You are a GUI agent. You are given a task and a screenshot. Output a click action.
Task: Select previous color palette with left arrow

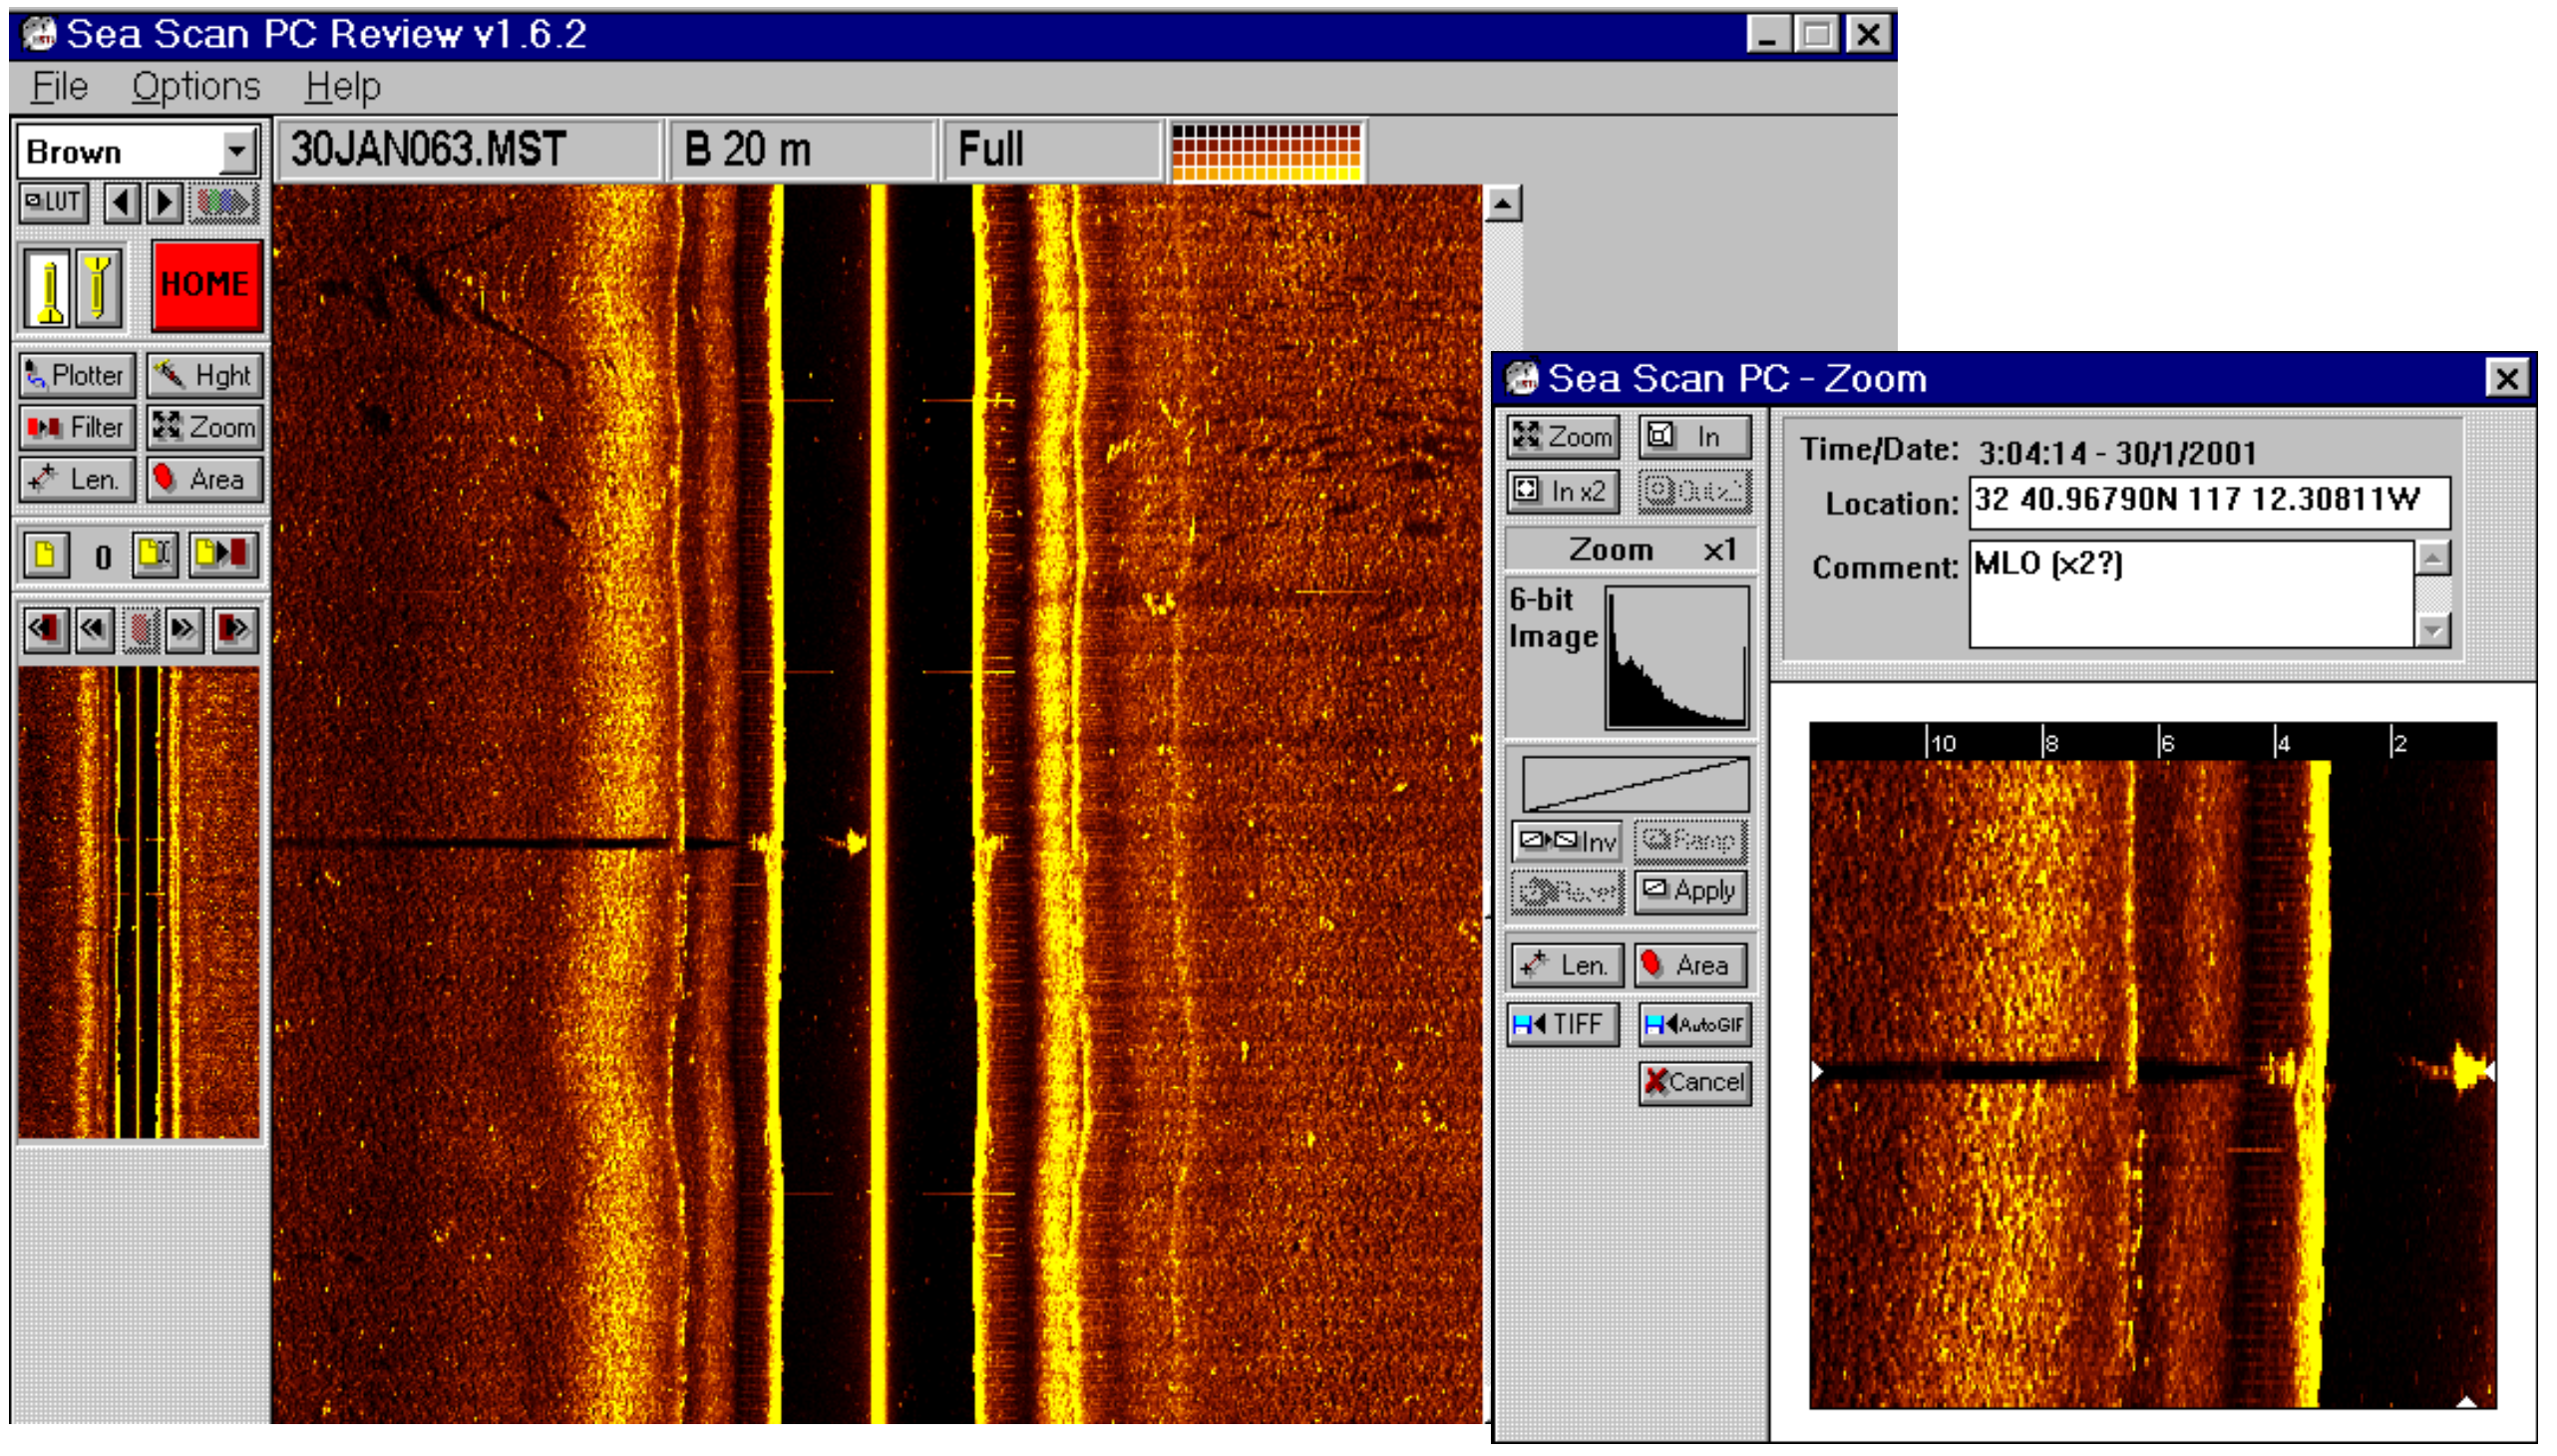click(121, 203)
